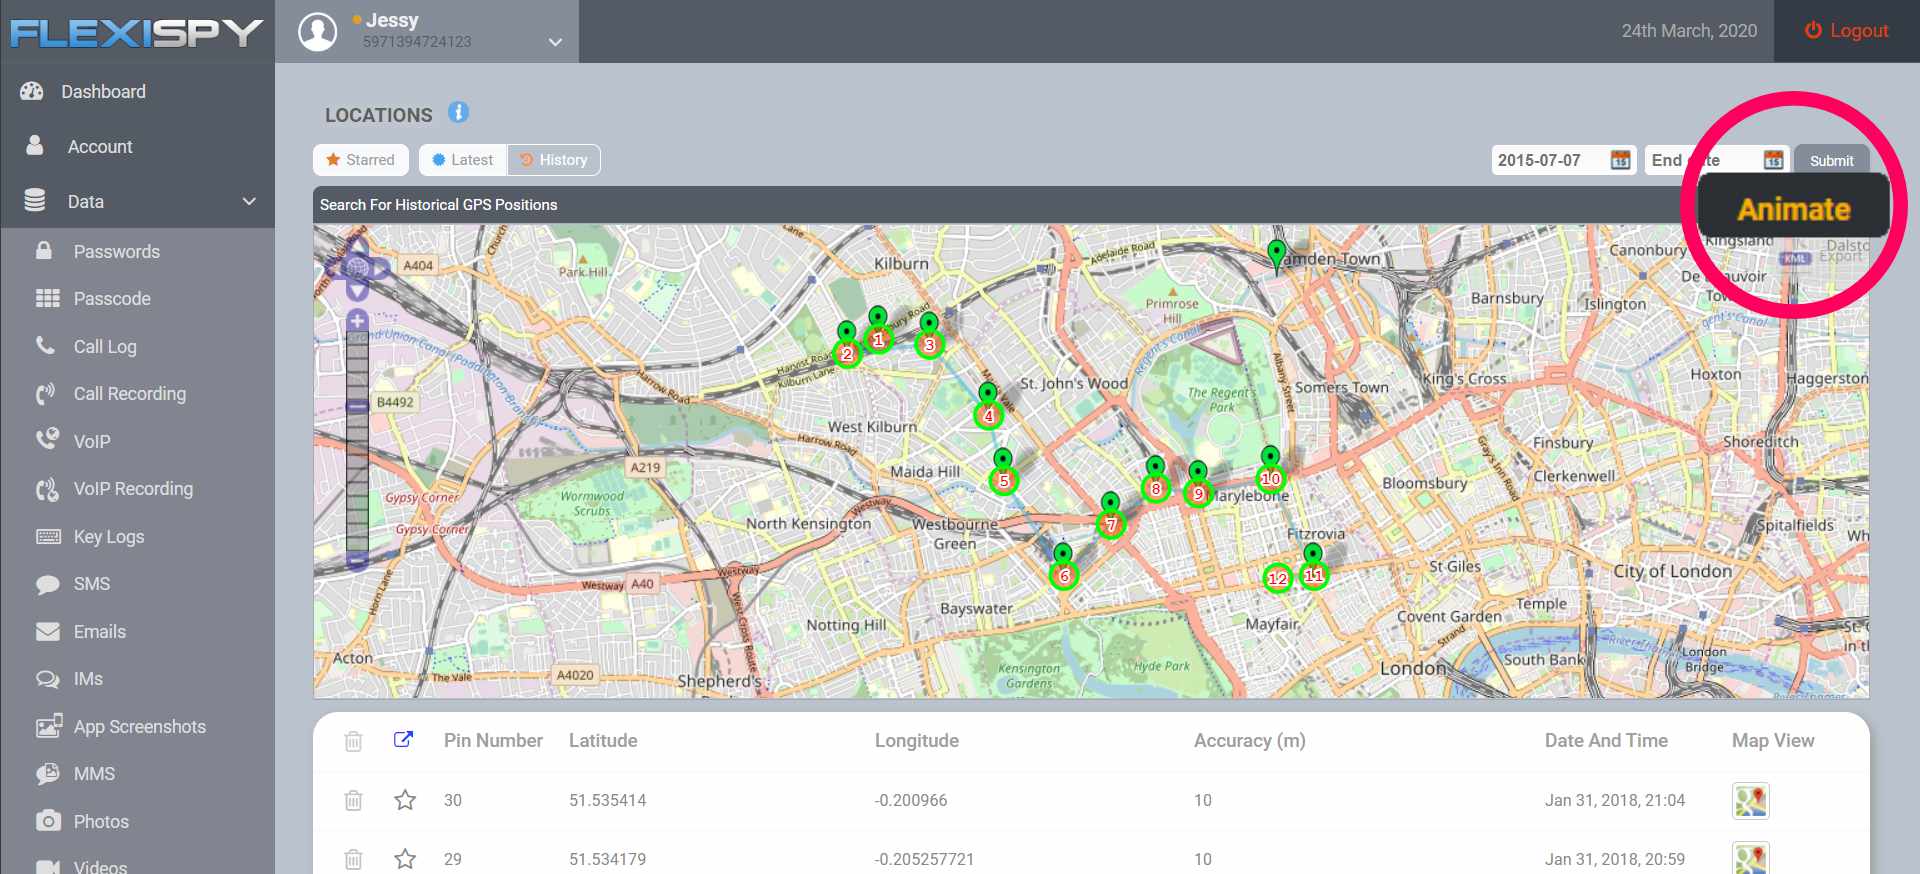The image size is (1920, 874).
Task: Sort by Pin Number column
Action: pyautogui.click(x=493, y=740)
